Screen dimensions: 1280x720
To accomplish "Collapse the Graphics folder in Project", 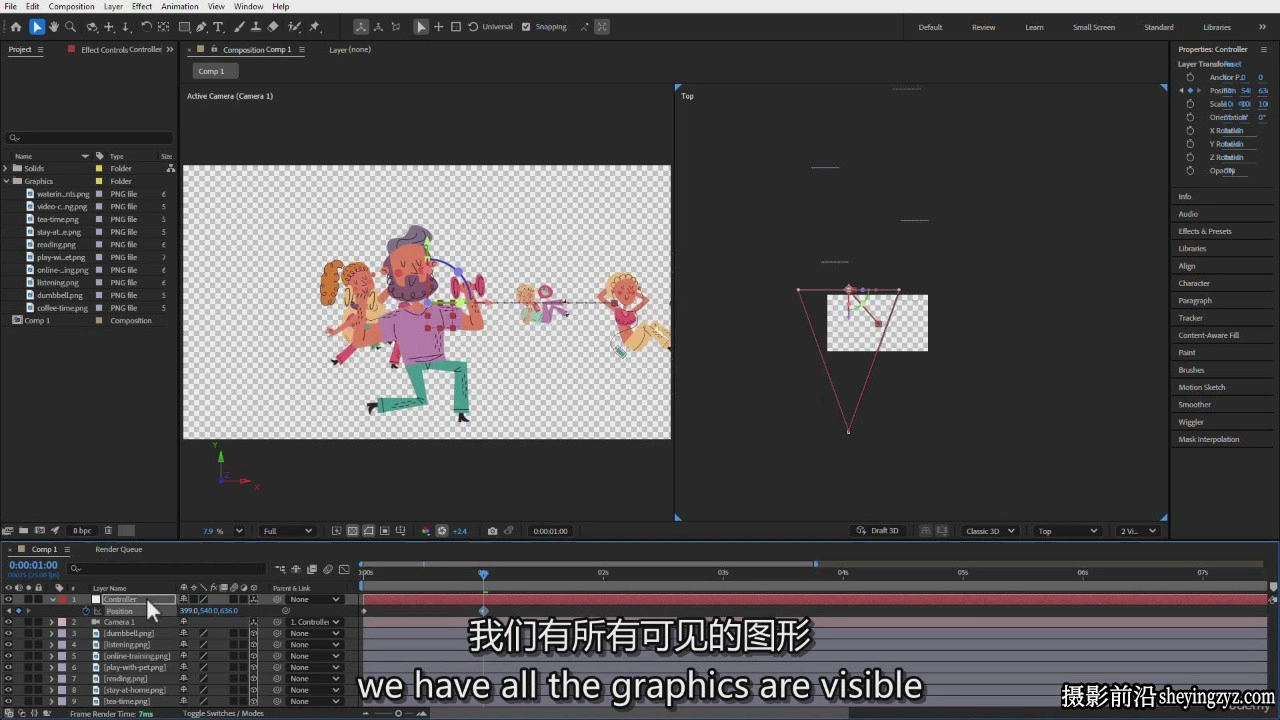I will tap(6, 181).
